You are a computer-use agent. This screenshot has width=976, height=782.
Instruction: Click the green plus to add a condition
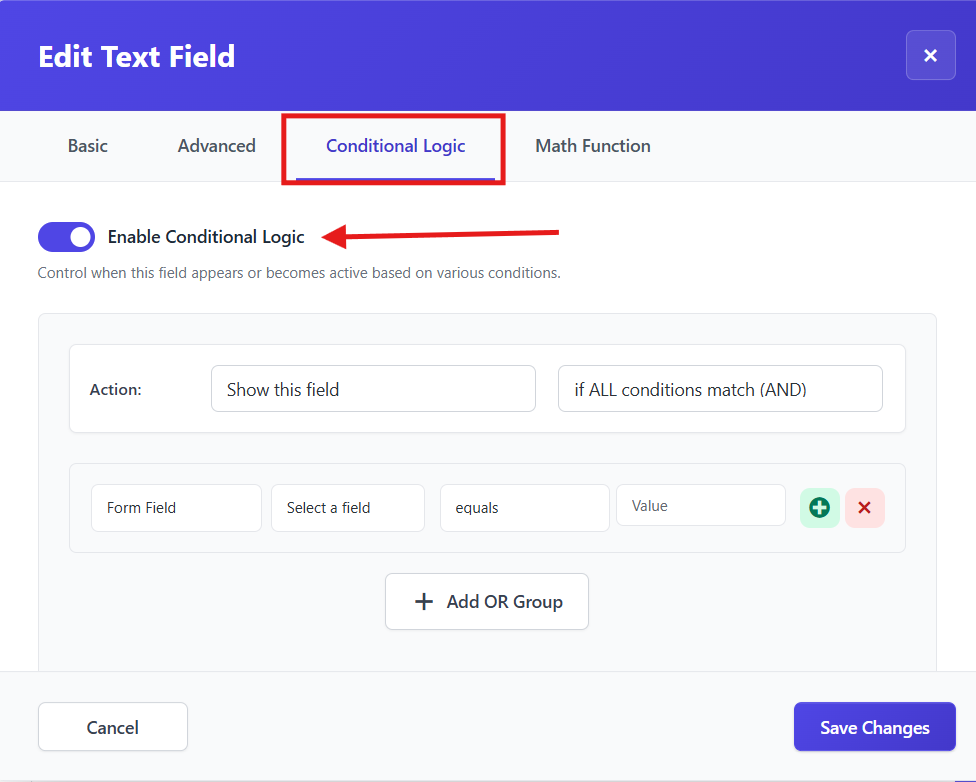click(x=819, y=507)
